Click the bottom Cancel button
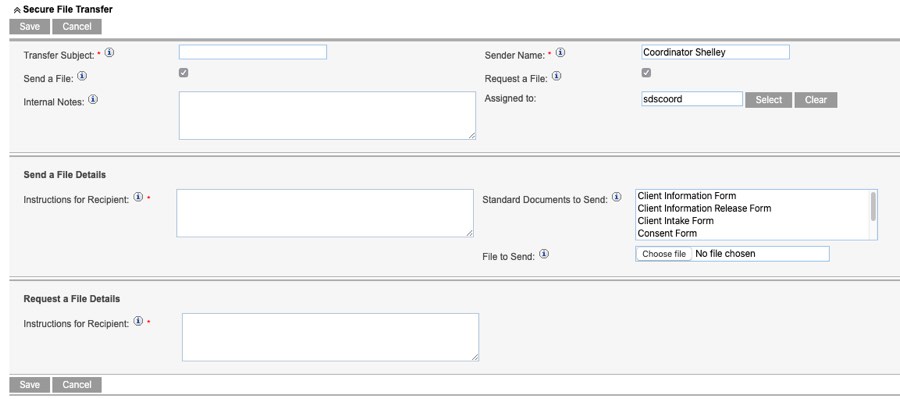 (77, 385)
